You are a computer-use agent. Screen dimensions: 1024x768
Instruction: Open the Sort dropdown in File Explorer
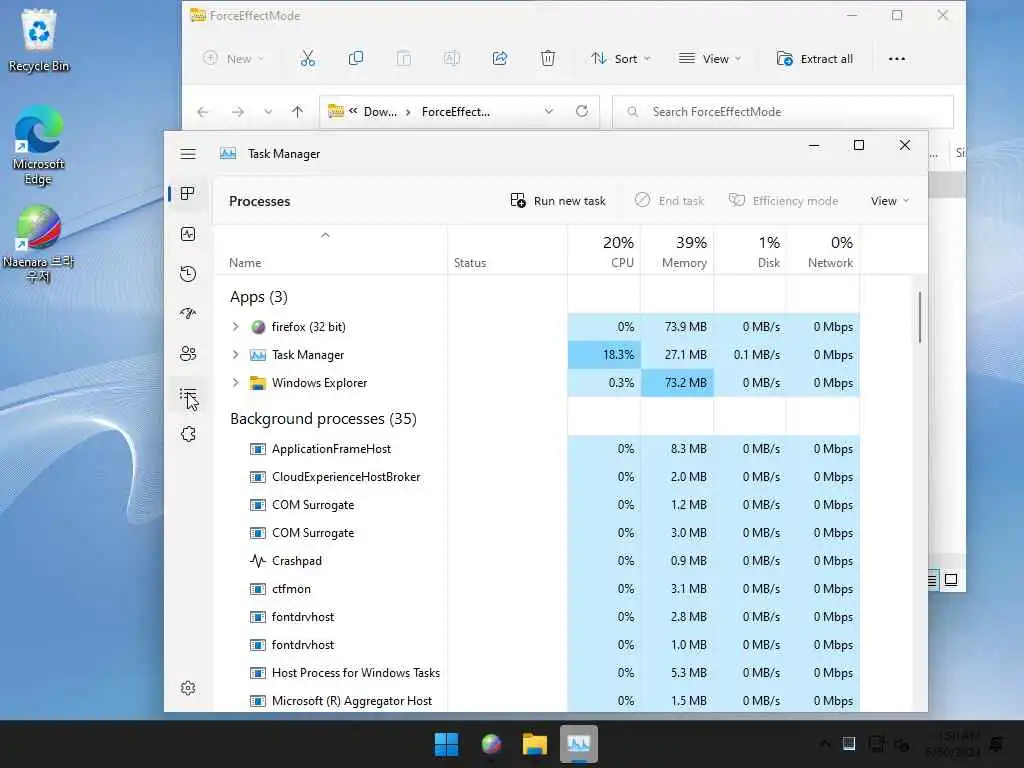click(620, 59)
